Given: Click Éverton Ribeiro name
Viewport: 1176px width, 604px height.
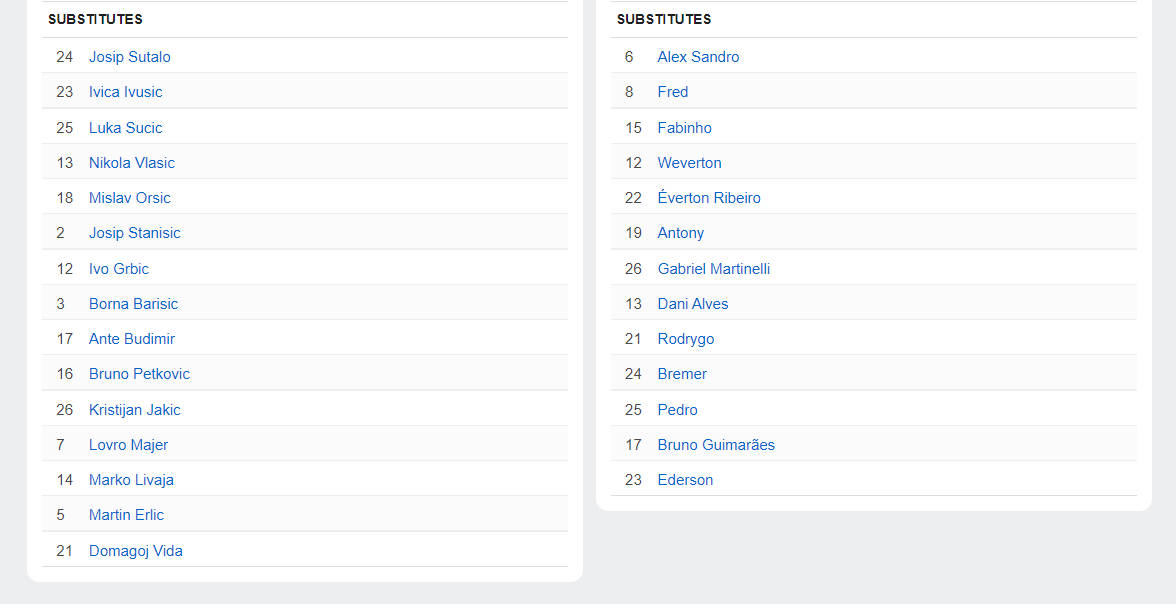Looking at the screenshot, I should point(709,198).
